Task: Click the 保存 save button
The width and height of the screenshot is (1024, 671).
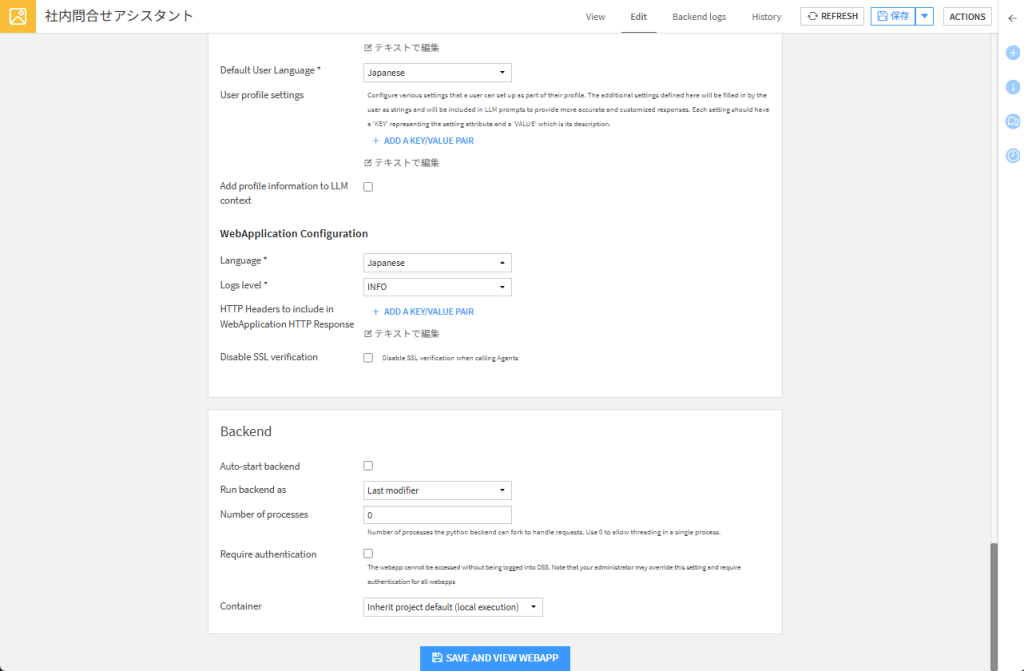Action: point(893,17)
